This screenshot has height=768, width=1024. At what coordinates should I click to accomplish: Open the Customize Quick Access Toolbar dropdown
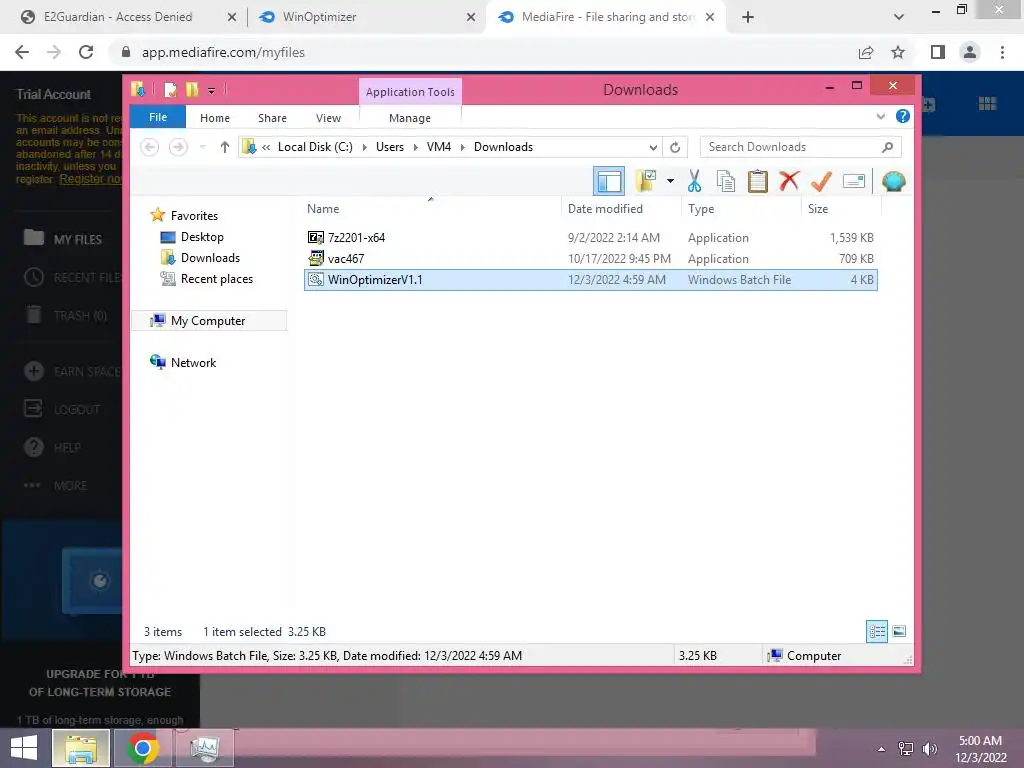(212, 91)
